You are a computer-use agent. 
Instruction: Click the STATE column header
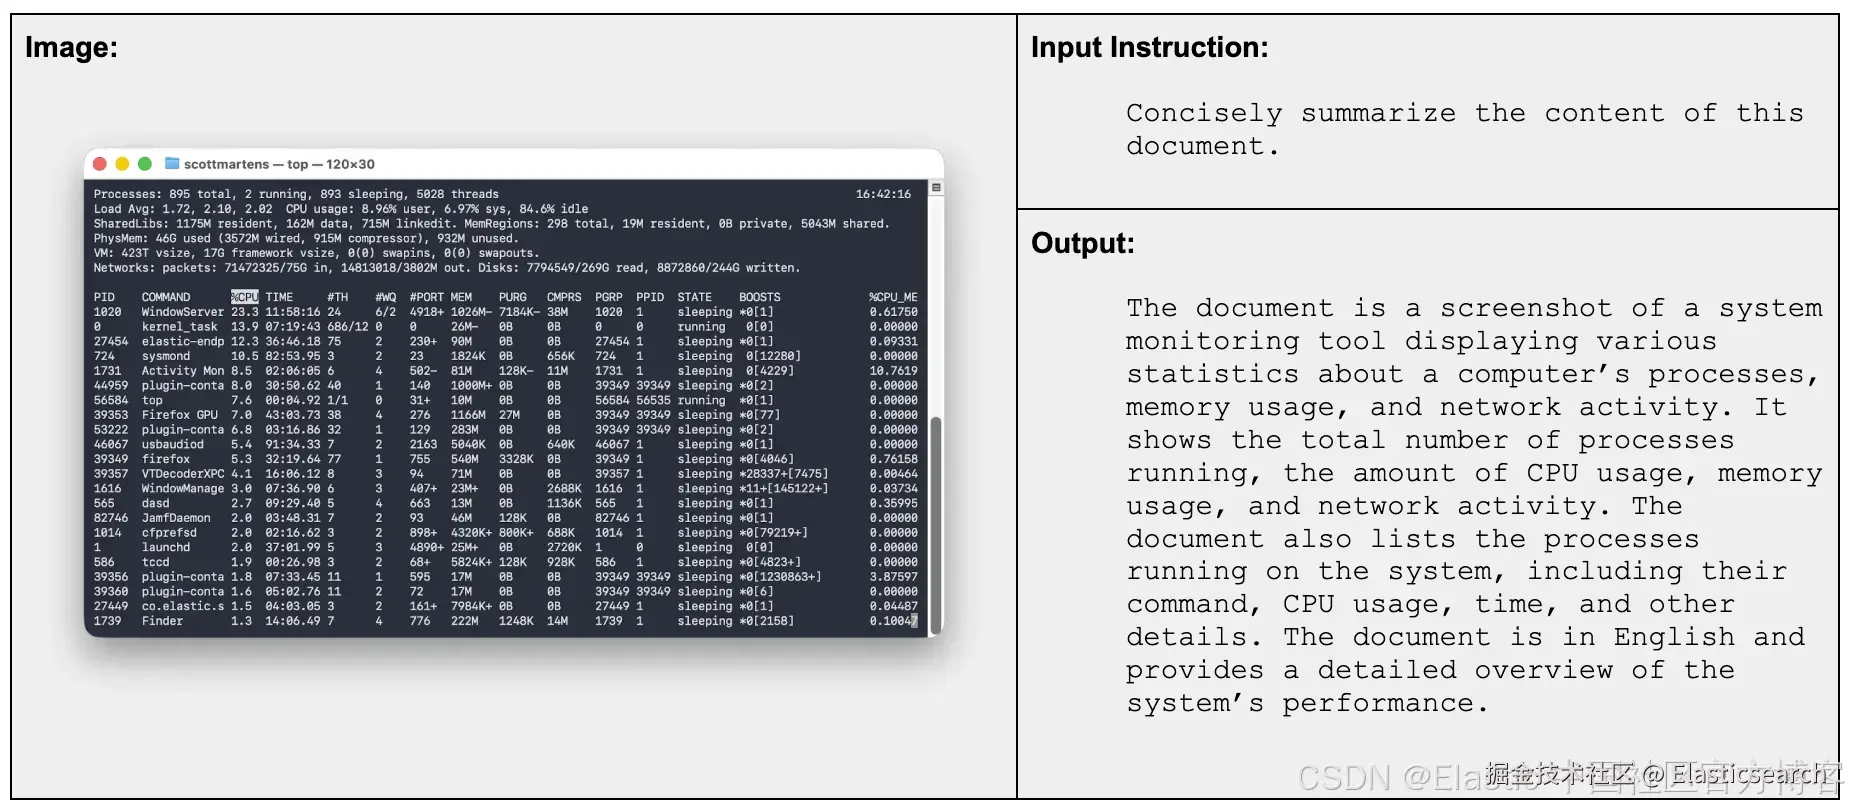(x=695, y=297)
